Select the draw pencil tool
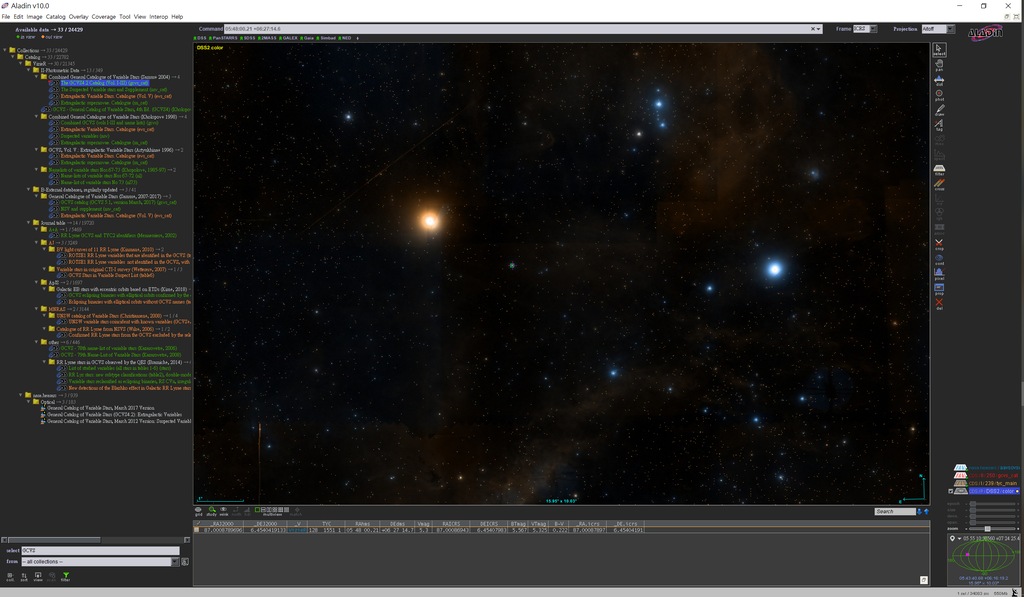Viewport: 1024px width, 597px height. tap(939, 110)
